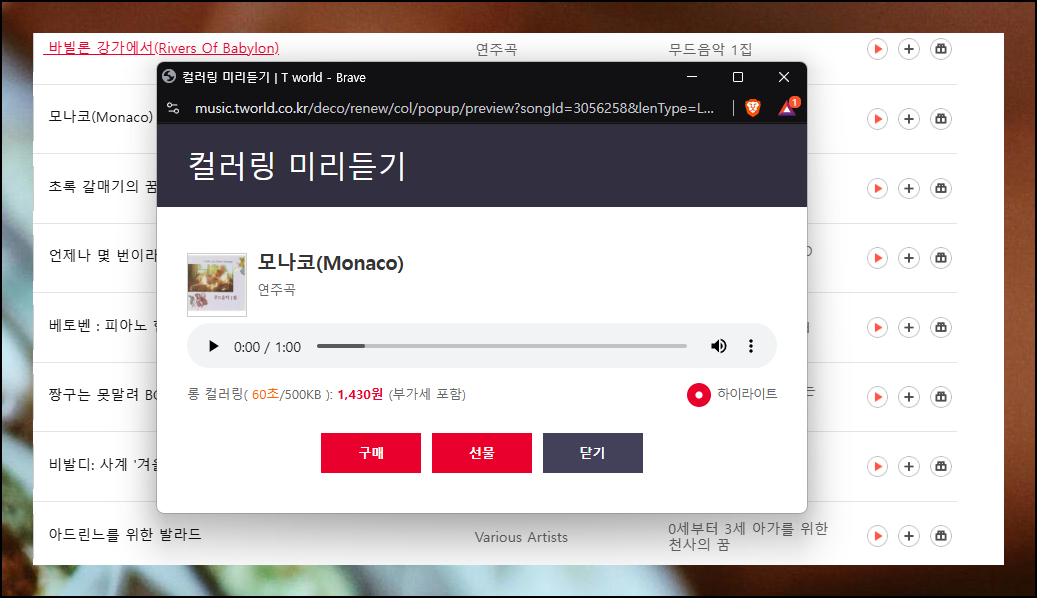Click gift icon in 베토벤 : 피아노 row

click(x=940, y=327)
